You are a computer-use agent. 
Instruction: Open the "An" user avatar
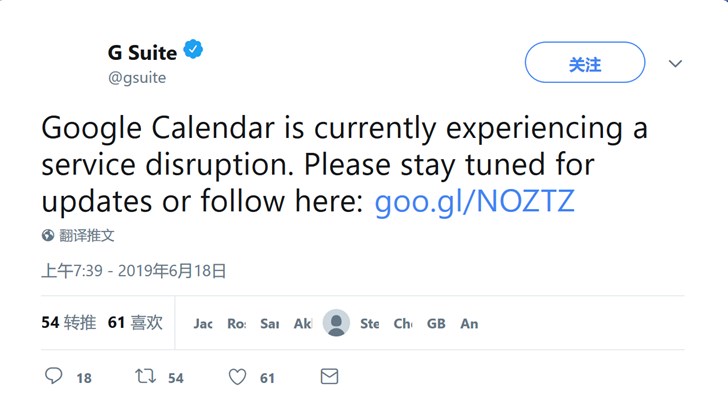[469, 324]
